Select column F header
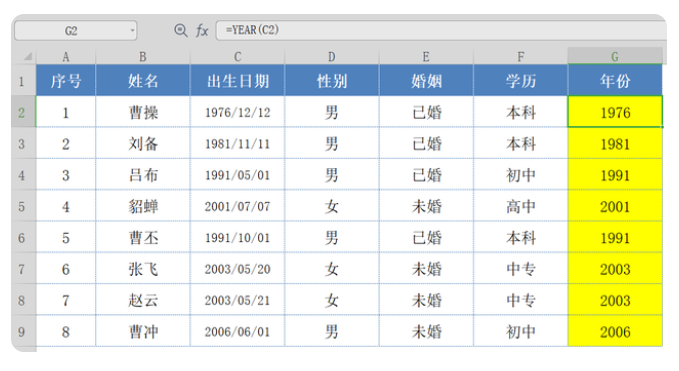679x371 pixels. [521, 57]
